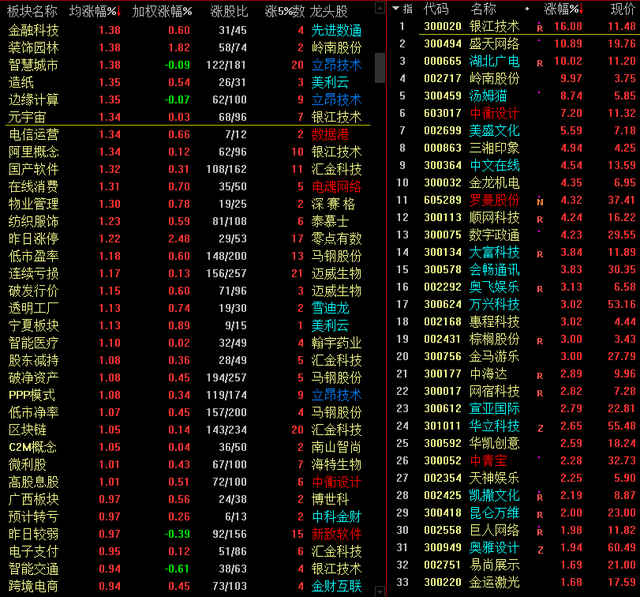Click the 代码 column header

[x=436, y=9]
